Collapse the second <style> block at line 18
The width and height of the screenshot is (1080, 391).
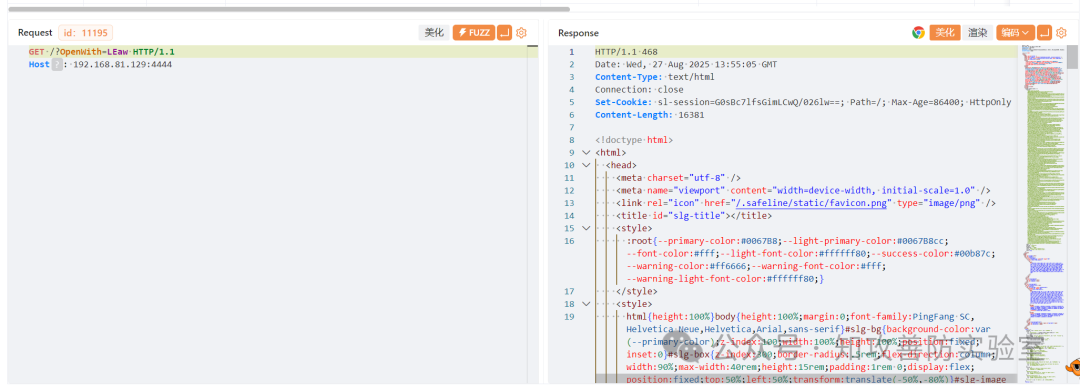tap(585, 304)
